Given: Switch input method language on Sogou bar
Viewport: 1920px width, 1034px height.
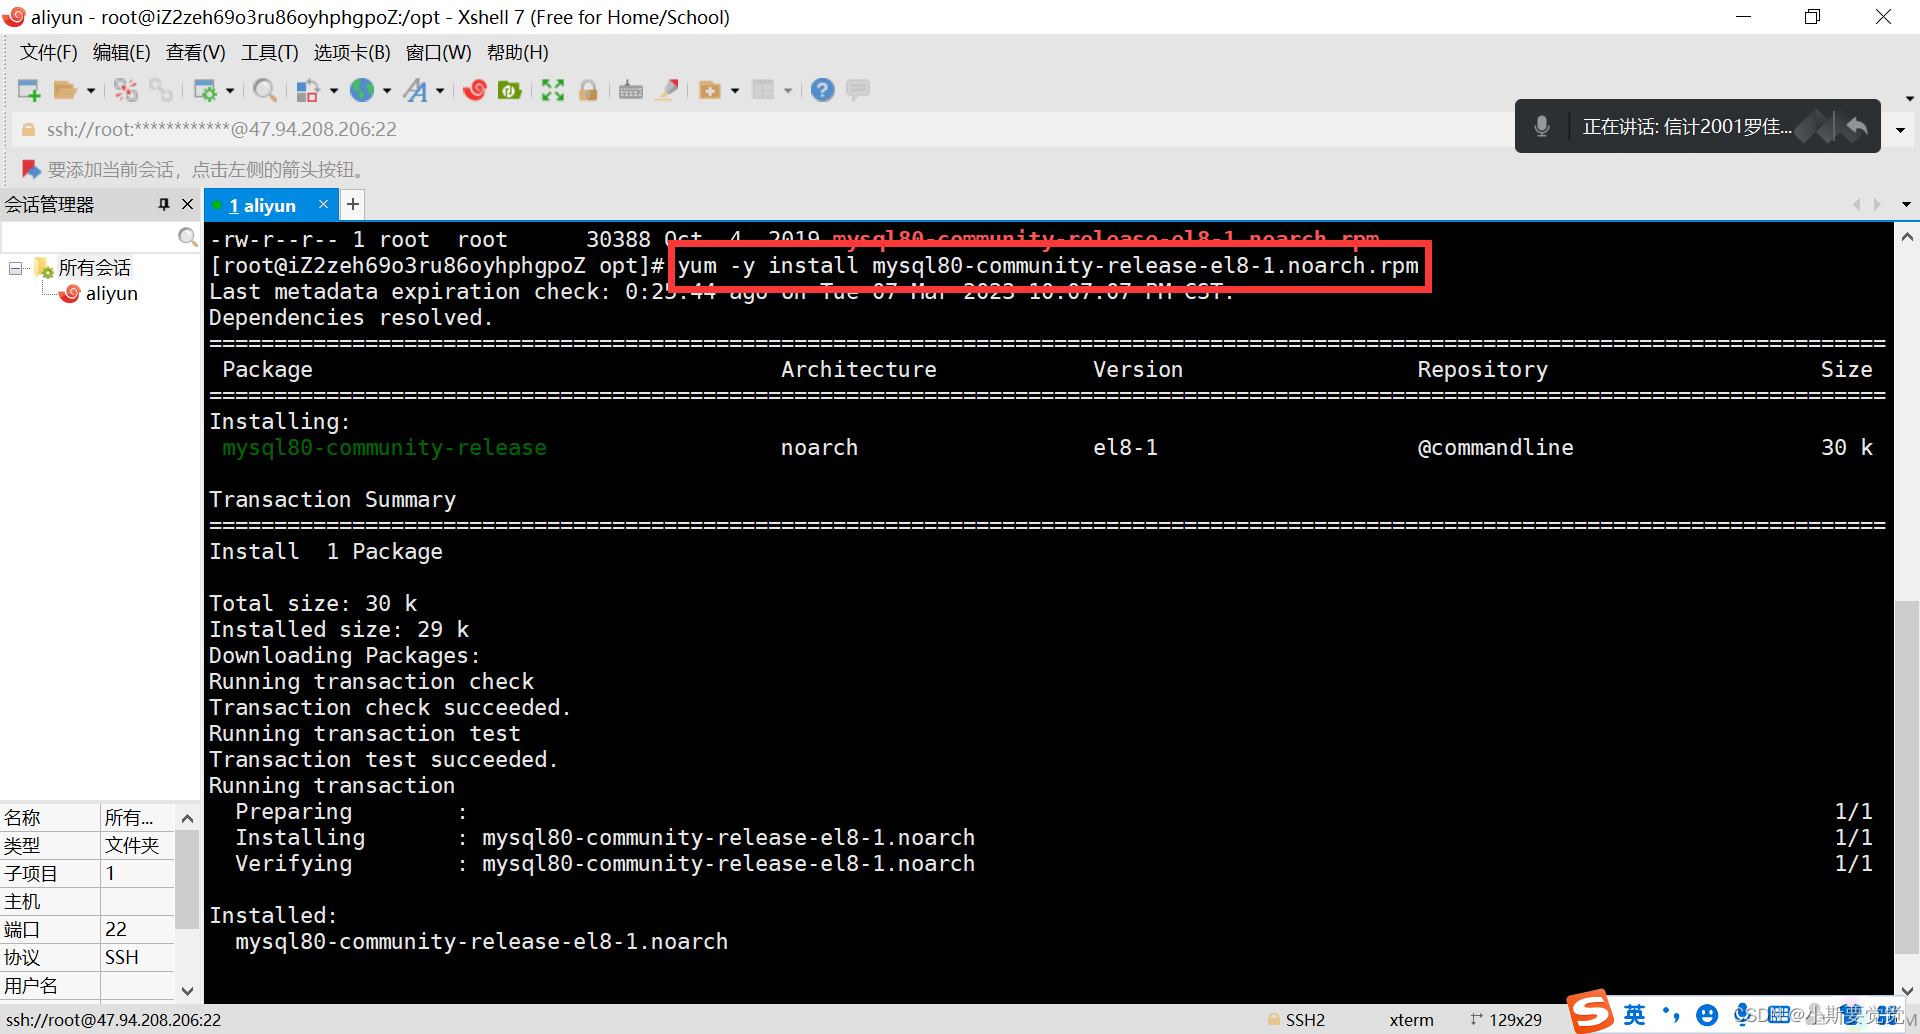Looking at the screenshot, I should (x=1633, y=1015).
